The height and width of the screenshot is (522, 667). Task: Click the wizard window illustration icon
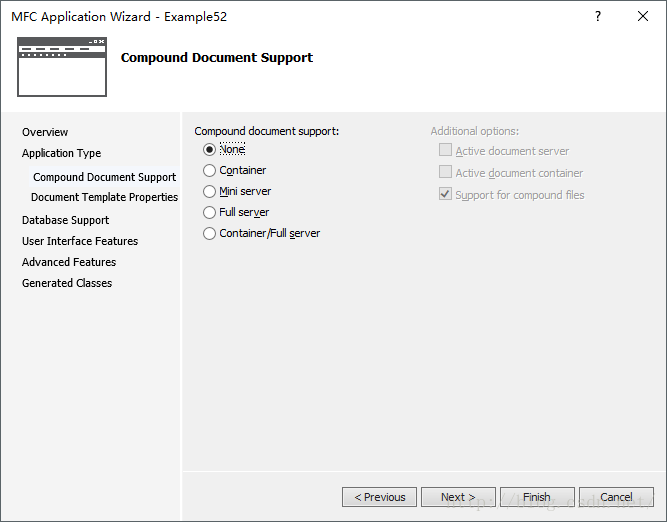point(62,67)
